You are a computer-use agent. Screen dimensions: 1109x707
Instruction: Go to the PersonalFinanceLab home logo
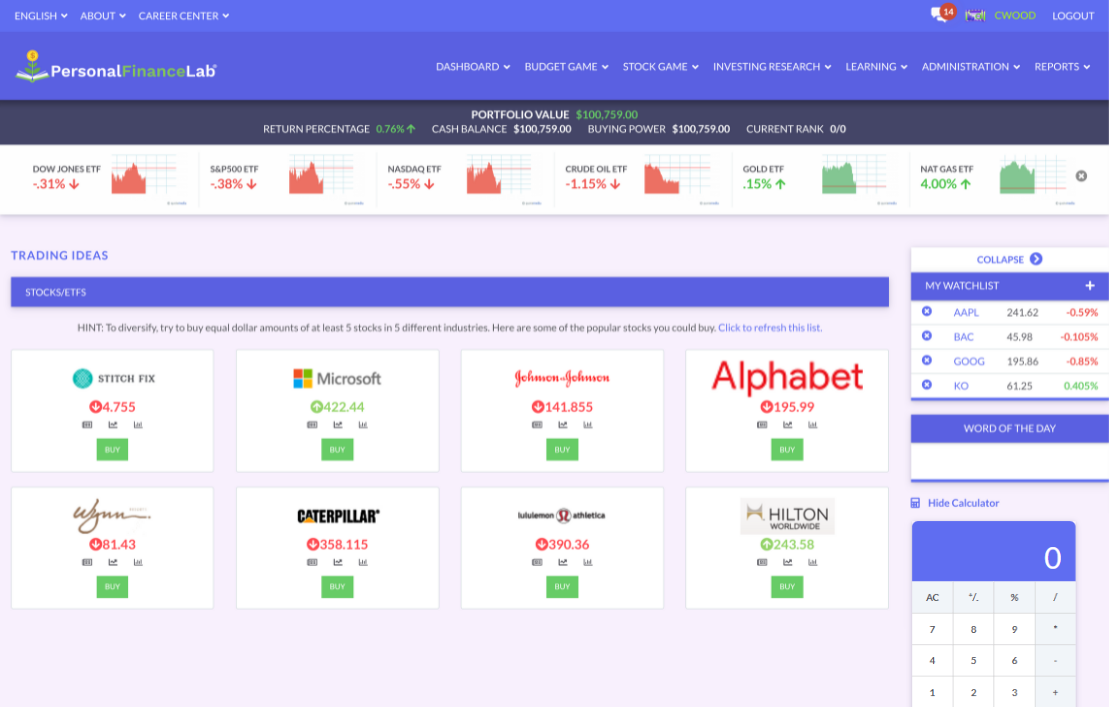[115, 66]
